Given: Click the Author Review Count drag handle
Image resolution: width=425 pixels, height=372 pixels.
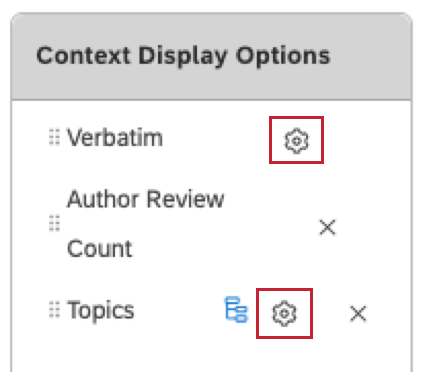Looking at the screenshot, I should 54,223.
